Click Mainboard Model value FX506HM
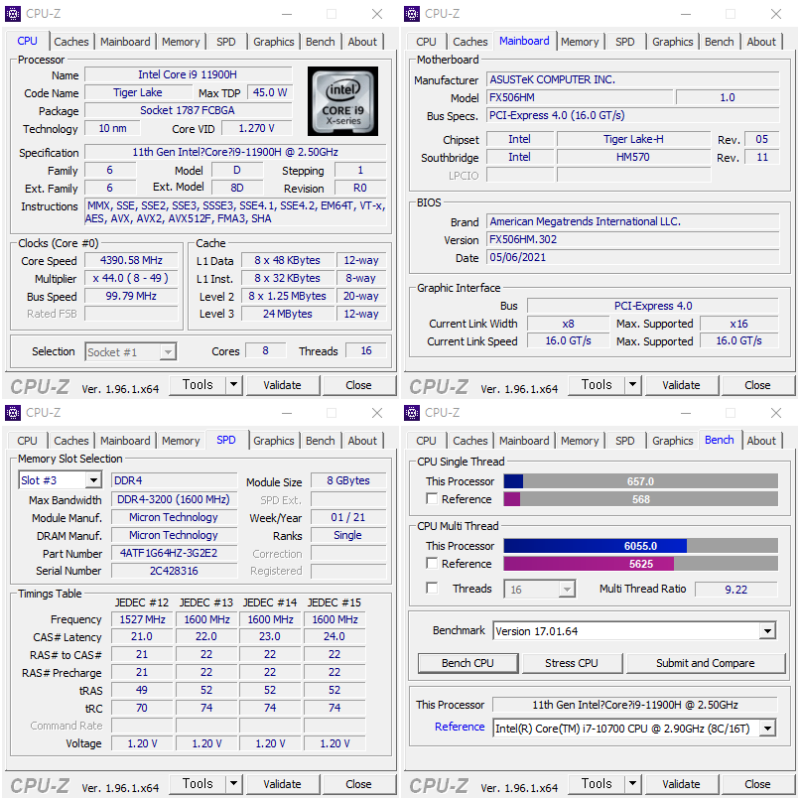The image size is (800, 800). 579,97
